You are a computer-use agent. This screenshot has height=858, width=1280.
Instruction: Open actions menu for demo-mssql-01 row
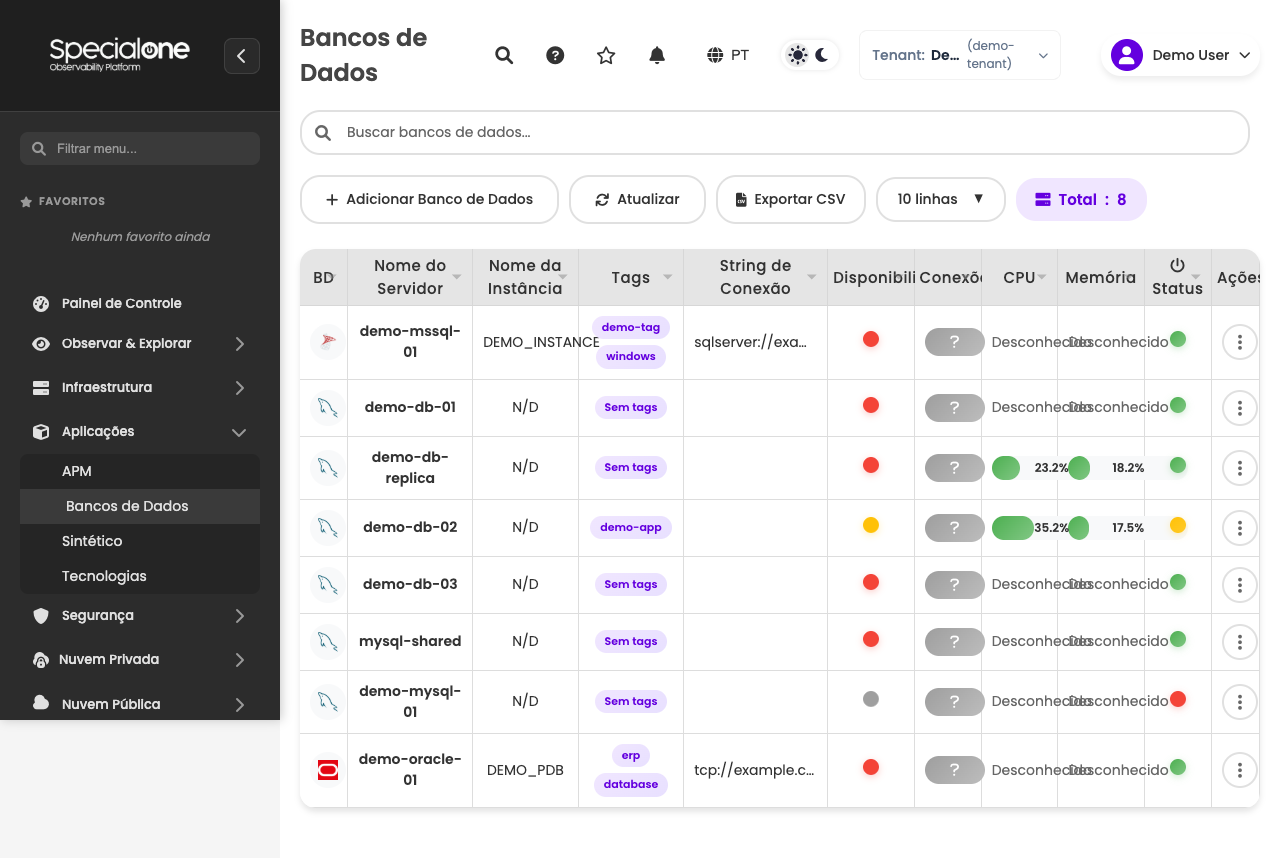point(1240,342)
